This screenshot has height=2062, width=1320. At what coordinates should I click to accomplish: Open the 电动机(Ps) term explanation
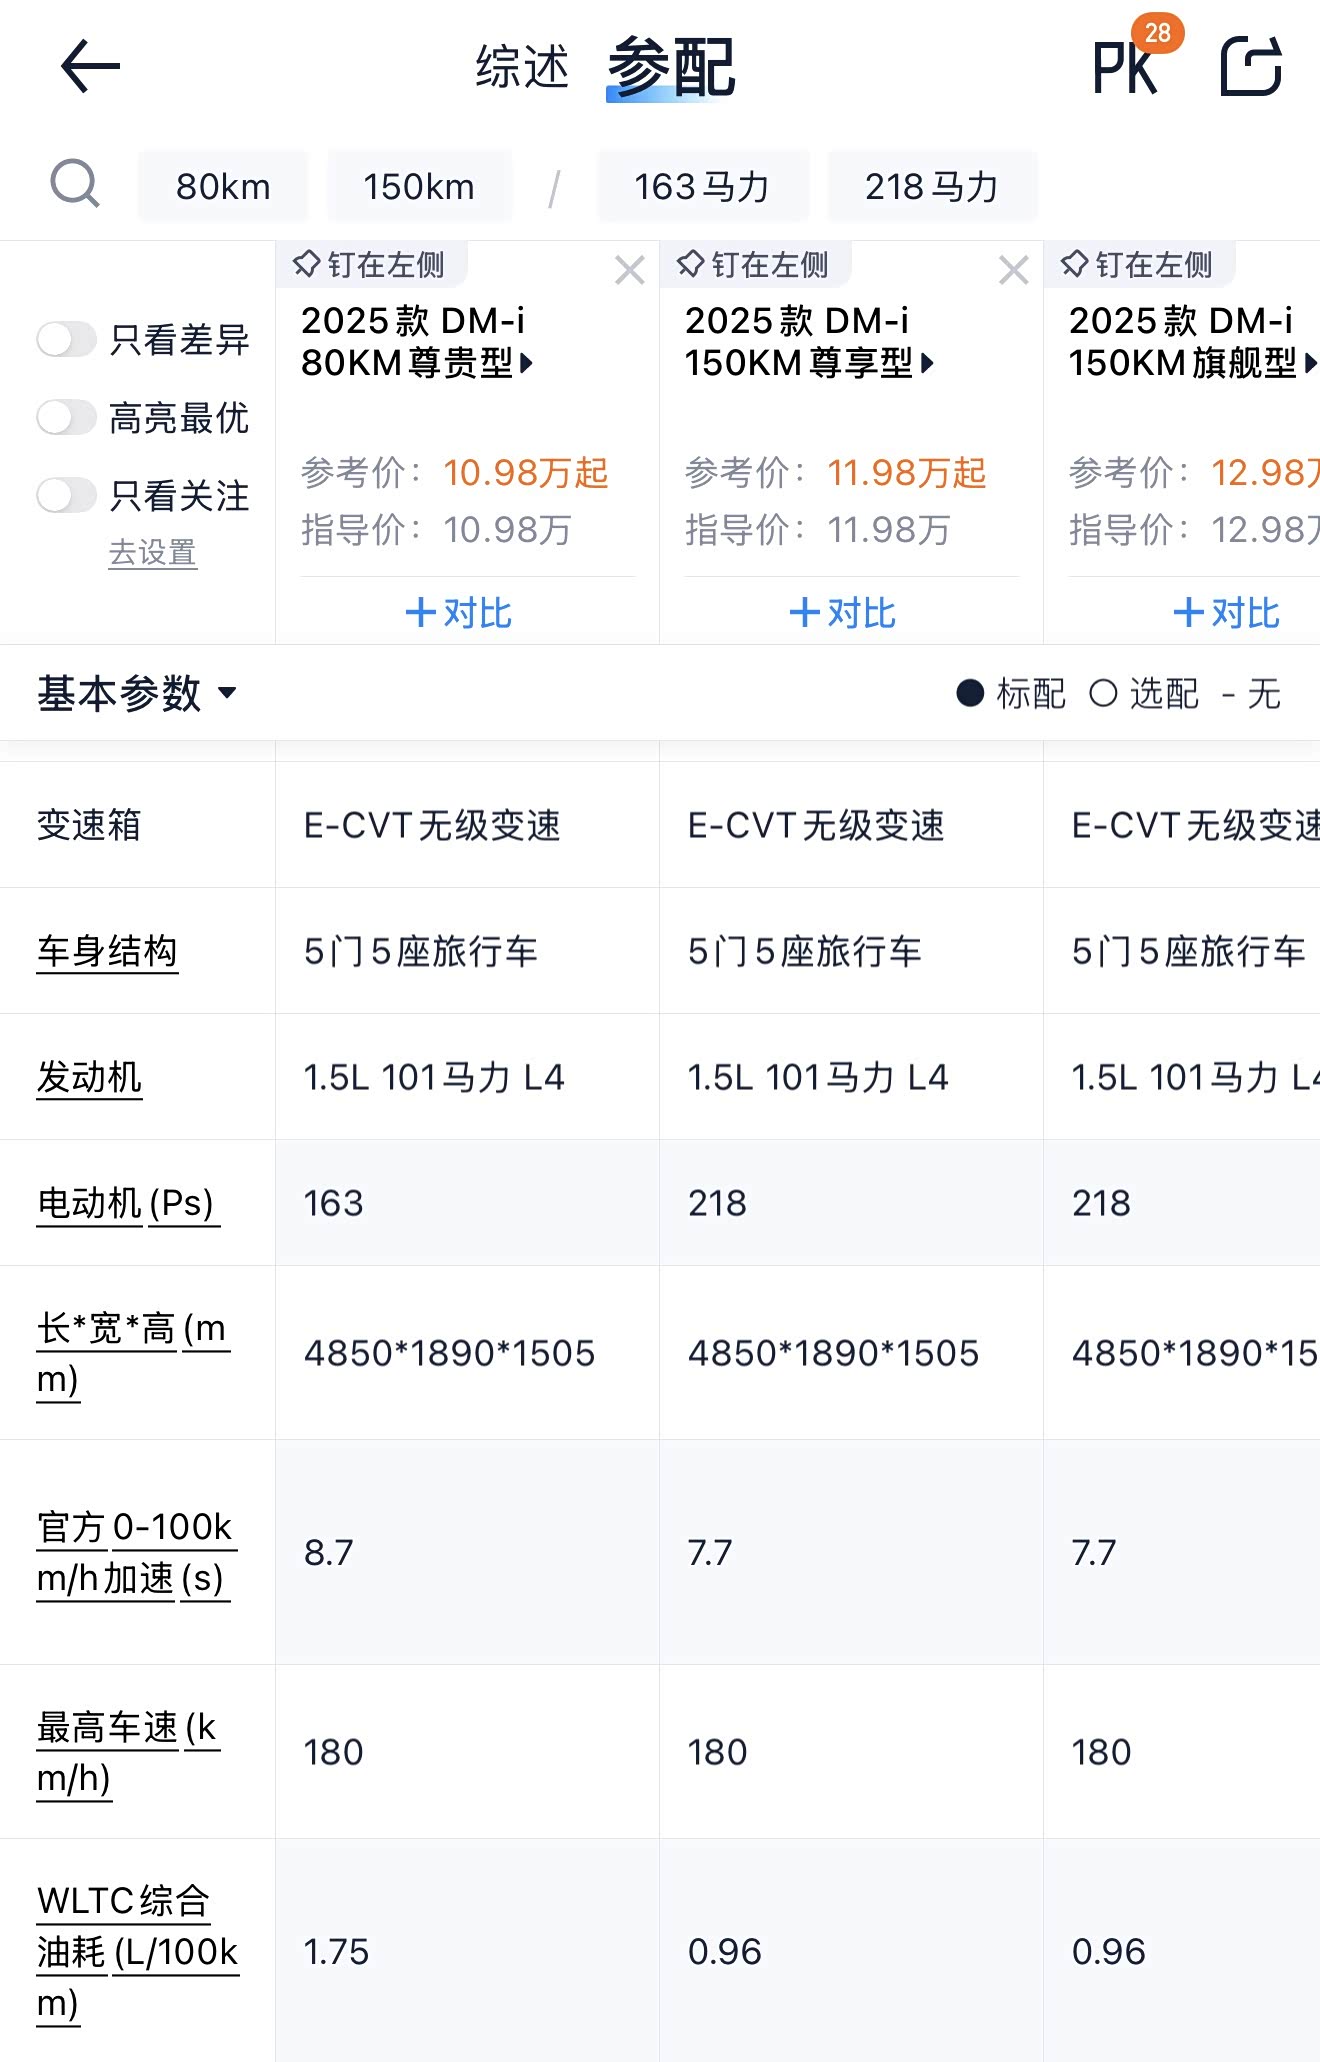pyautogui.click(x=126, y=1203)
